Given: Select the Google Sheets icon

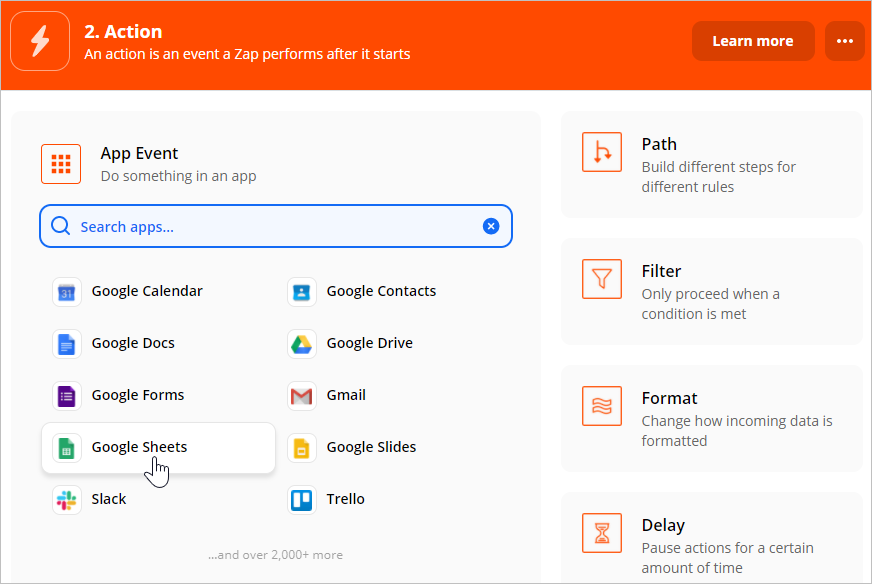Looking at the screenshot, I should click(x=67, y=448).
